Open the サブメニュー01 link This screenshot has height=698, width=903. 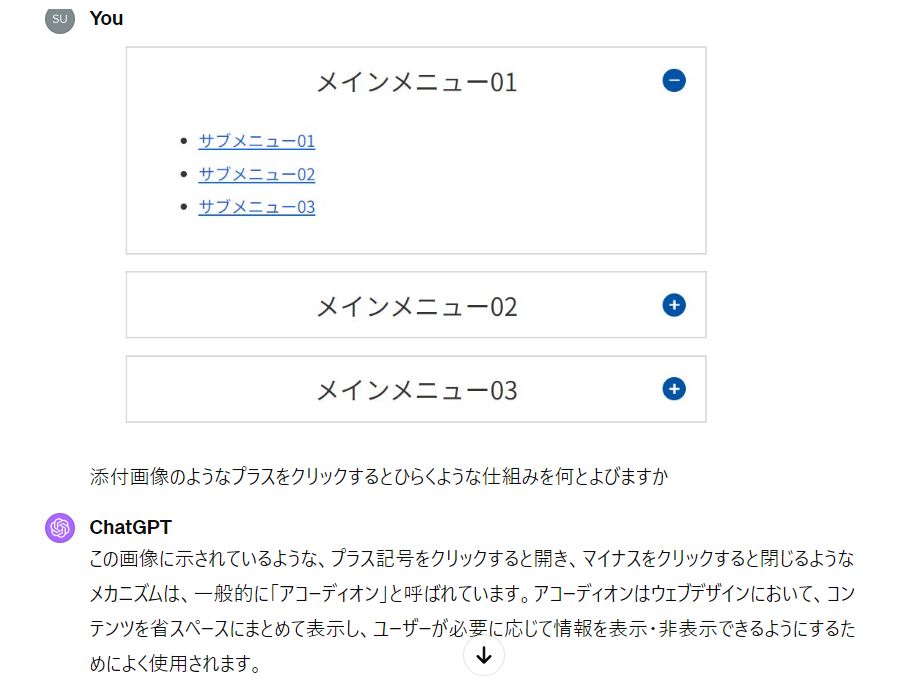point(256,141)
